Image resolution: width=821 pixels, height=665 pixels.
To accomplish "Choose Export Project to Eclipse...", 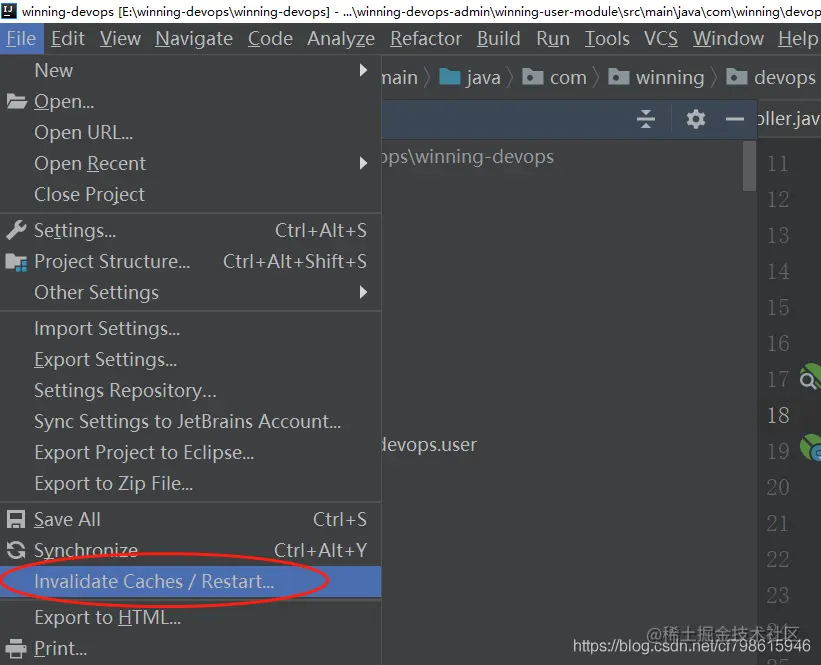I will (x=191, y=452).
